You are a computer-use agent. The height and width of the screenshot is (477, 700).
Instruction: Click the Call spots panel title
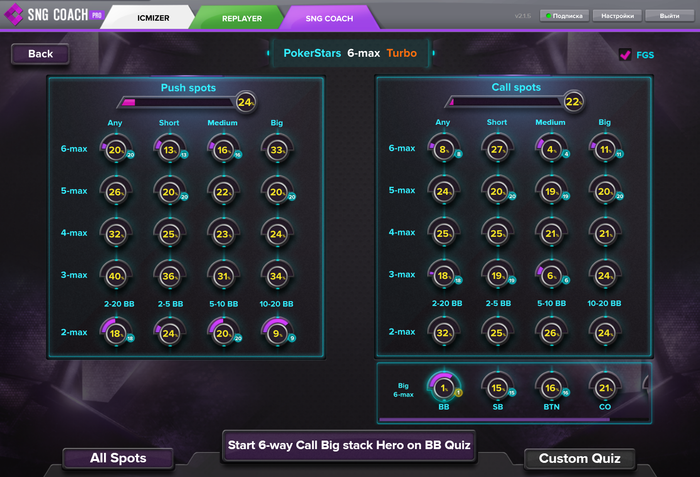pos(516,88)
